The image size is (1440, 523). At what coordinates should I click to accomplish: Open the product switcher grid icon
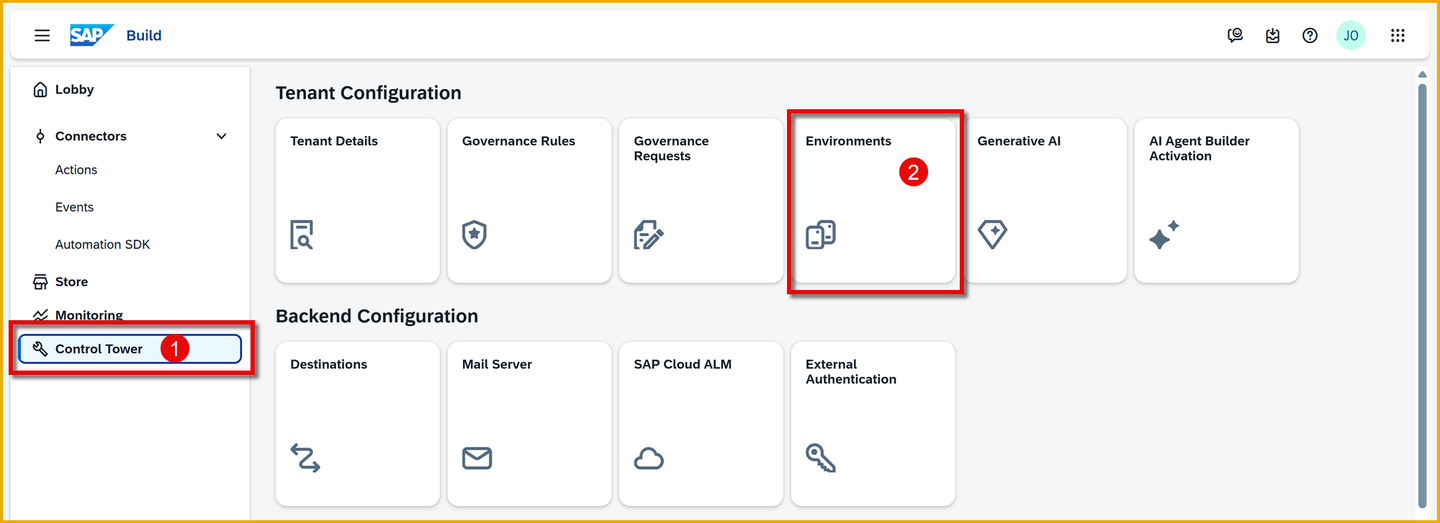(1398, 35)
